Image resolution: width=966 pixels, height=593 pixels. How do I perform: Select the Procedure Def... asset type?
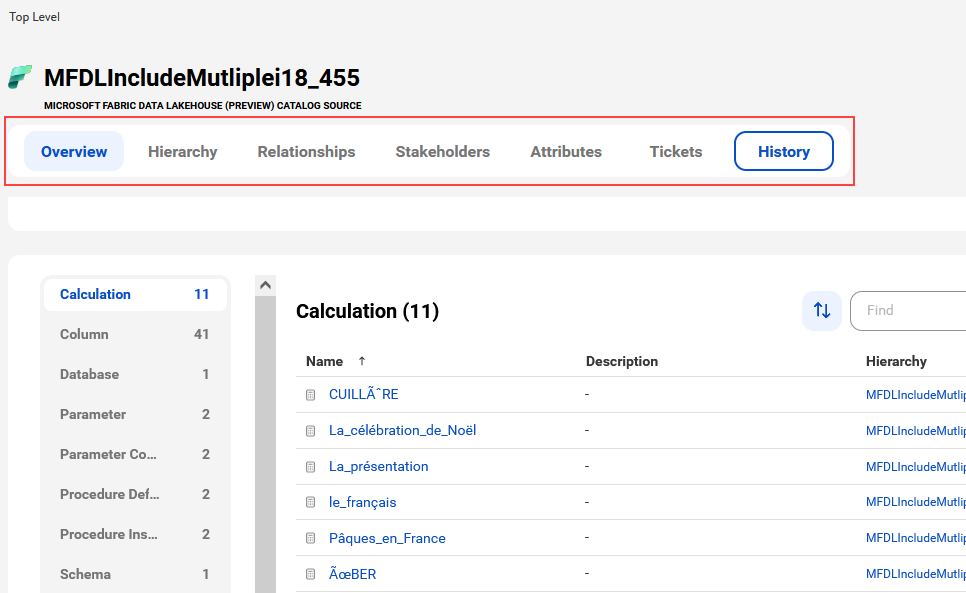tap(135, 494)
